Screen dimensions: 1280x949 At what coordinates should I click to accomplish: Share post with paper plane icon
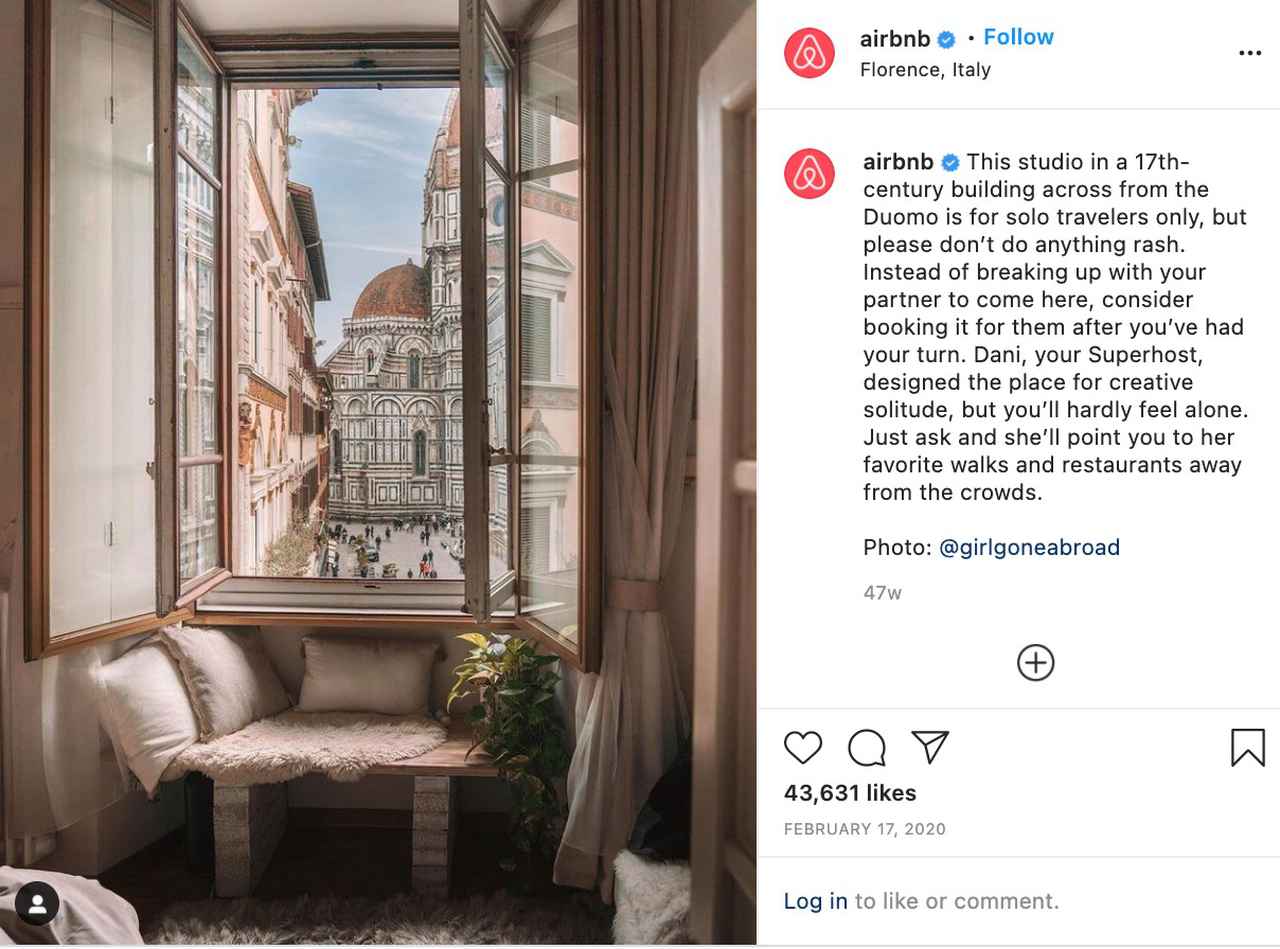tap(930, 747)
